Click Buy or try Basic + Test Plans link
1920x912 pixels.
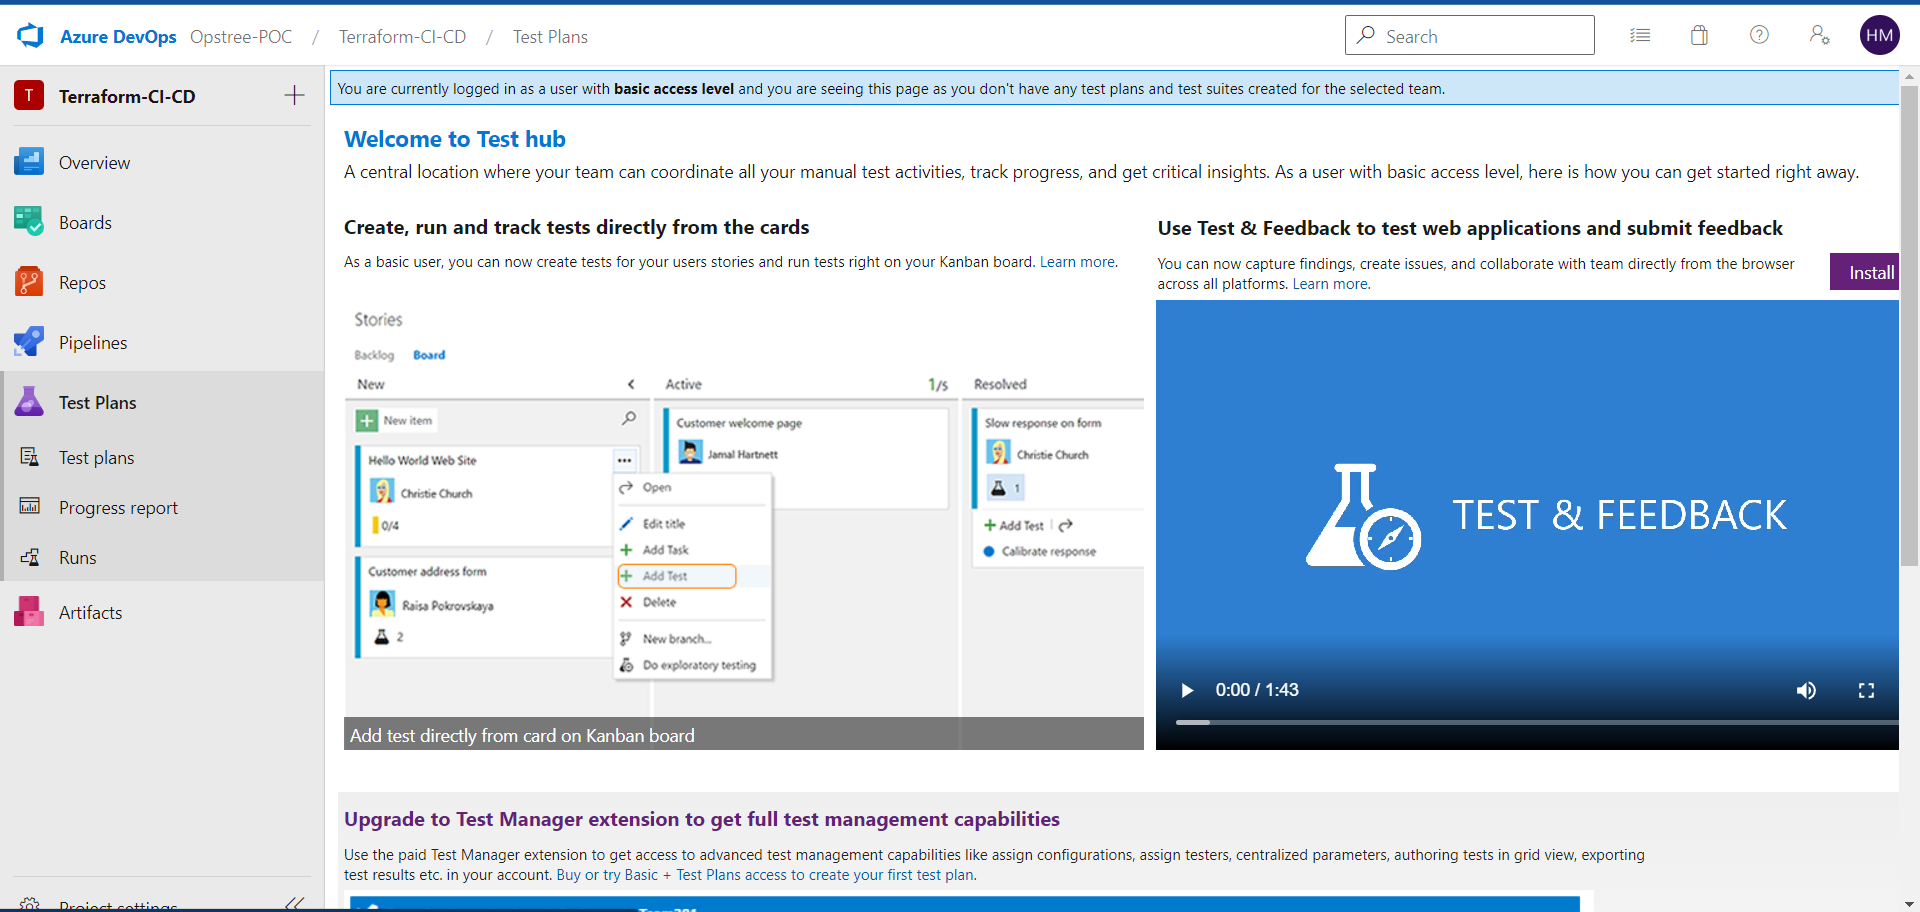pyautogui.click(x=764, y=875)
